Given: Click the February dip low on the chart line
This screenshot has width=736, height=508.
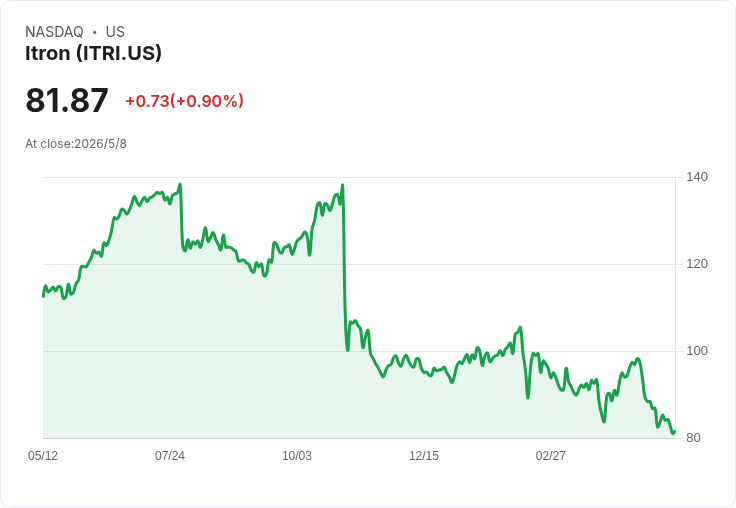Looking at the screenshot, I should (528, 398).
